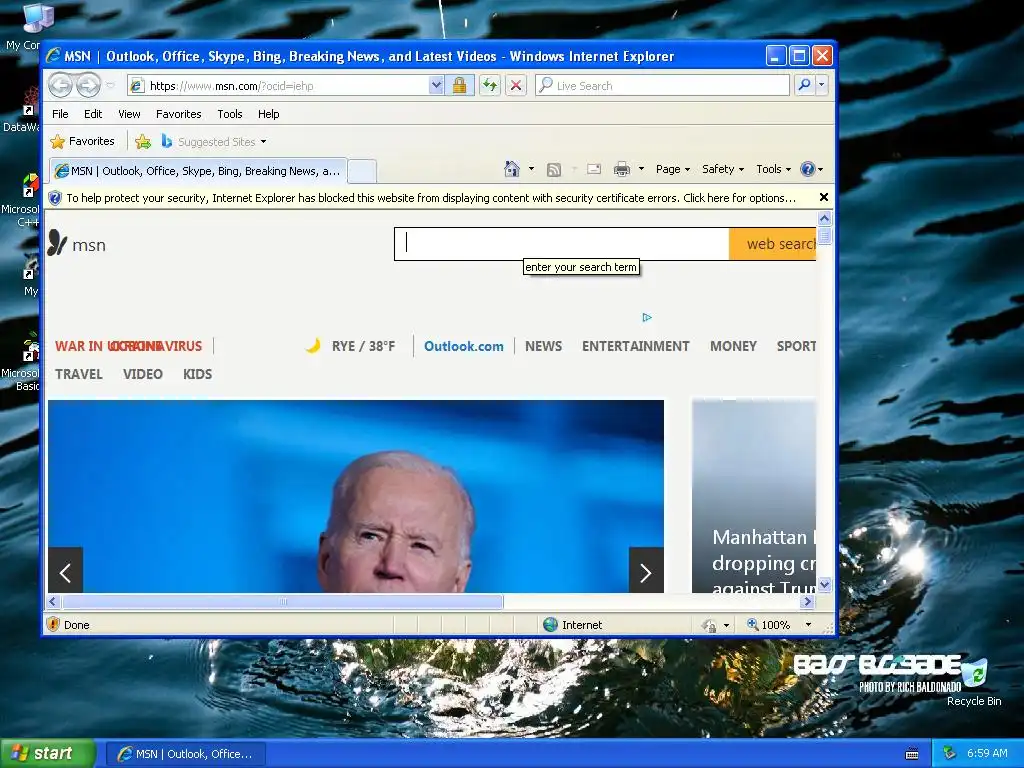The width and height of the screenshot is (1024, 768).
Task: Open the blue Help question mark menu
Action: coord(812,169)
